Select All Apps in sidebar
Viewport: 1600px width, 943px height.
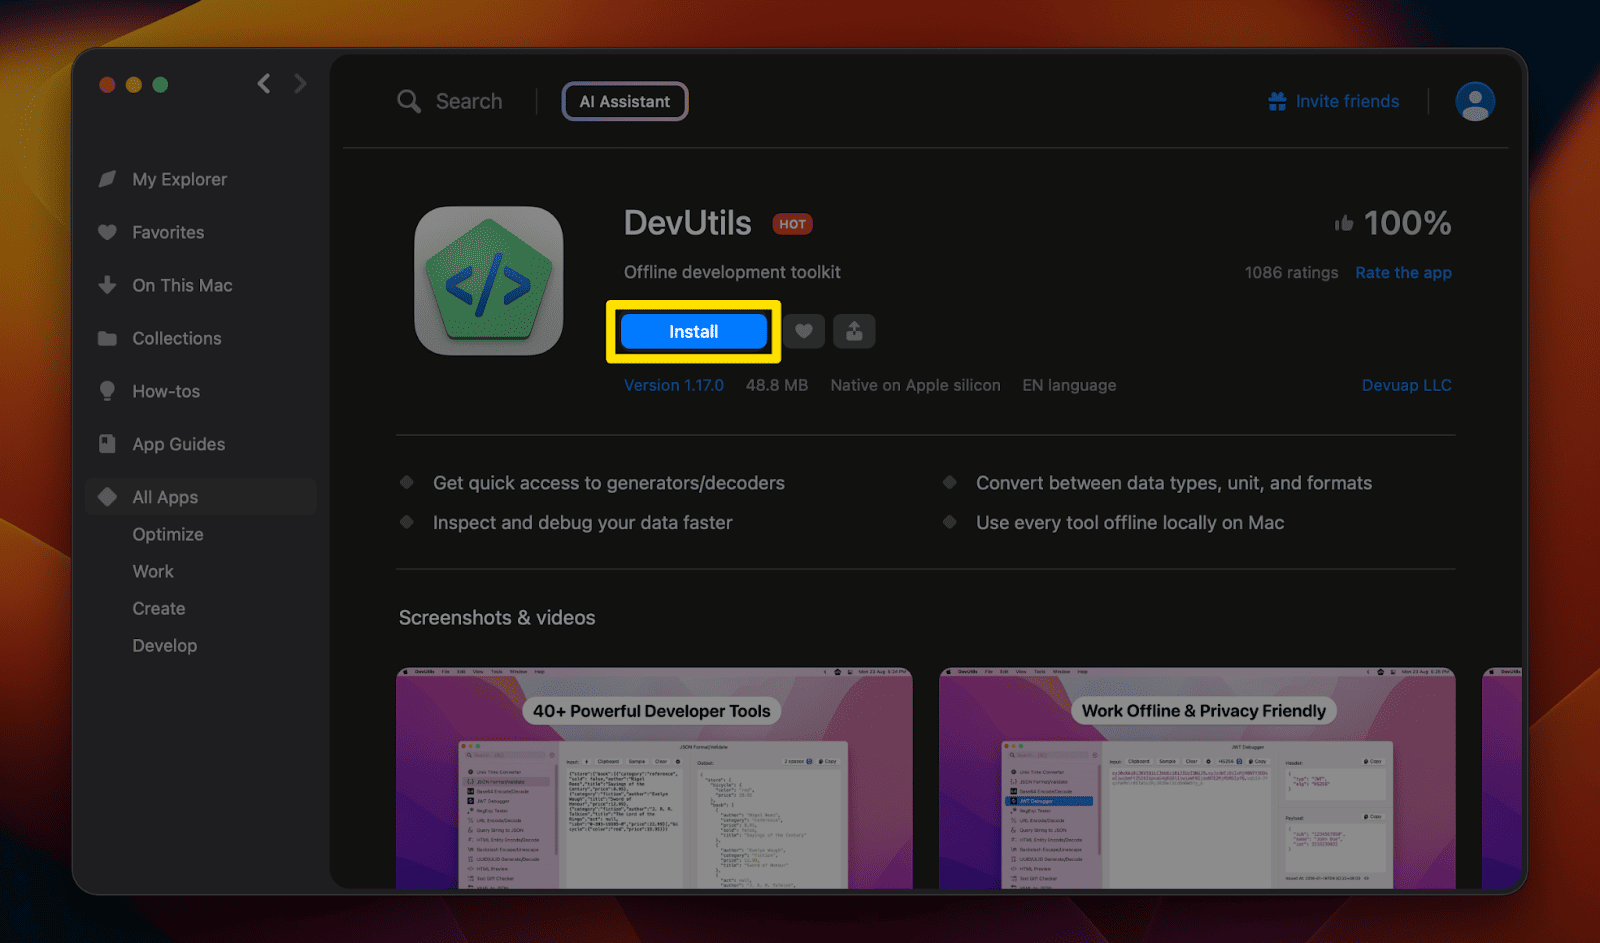(201, 497)
